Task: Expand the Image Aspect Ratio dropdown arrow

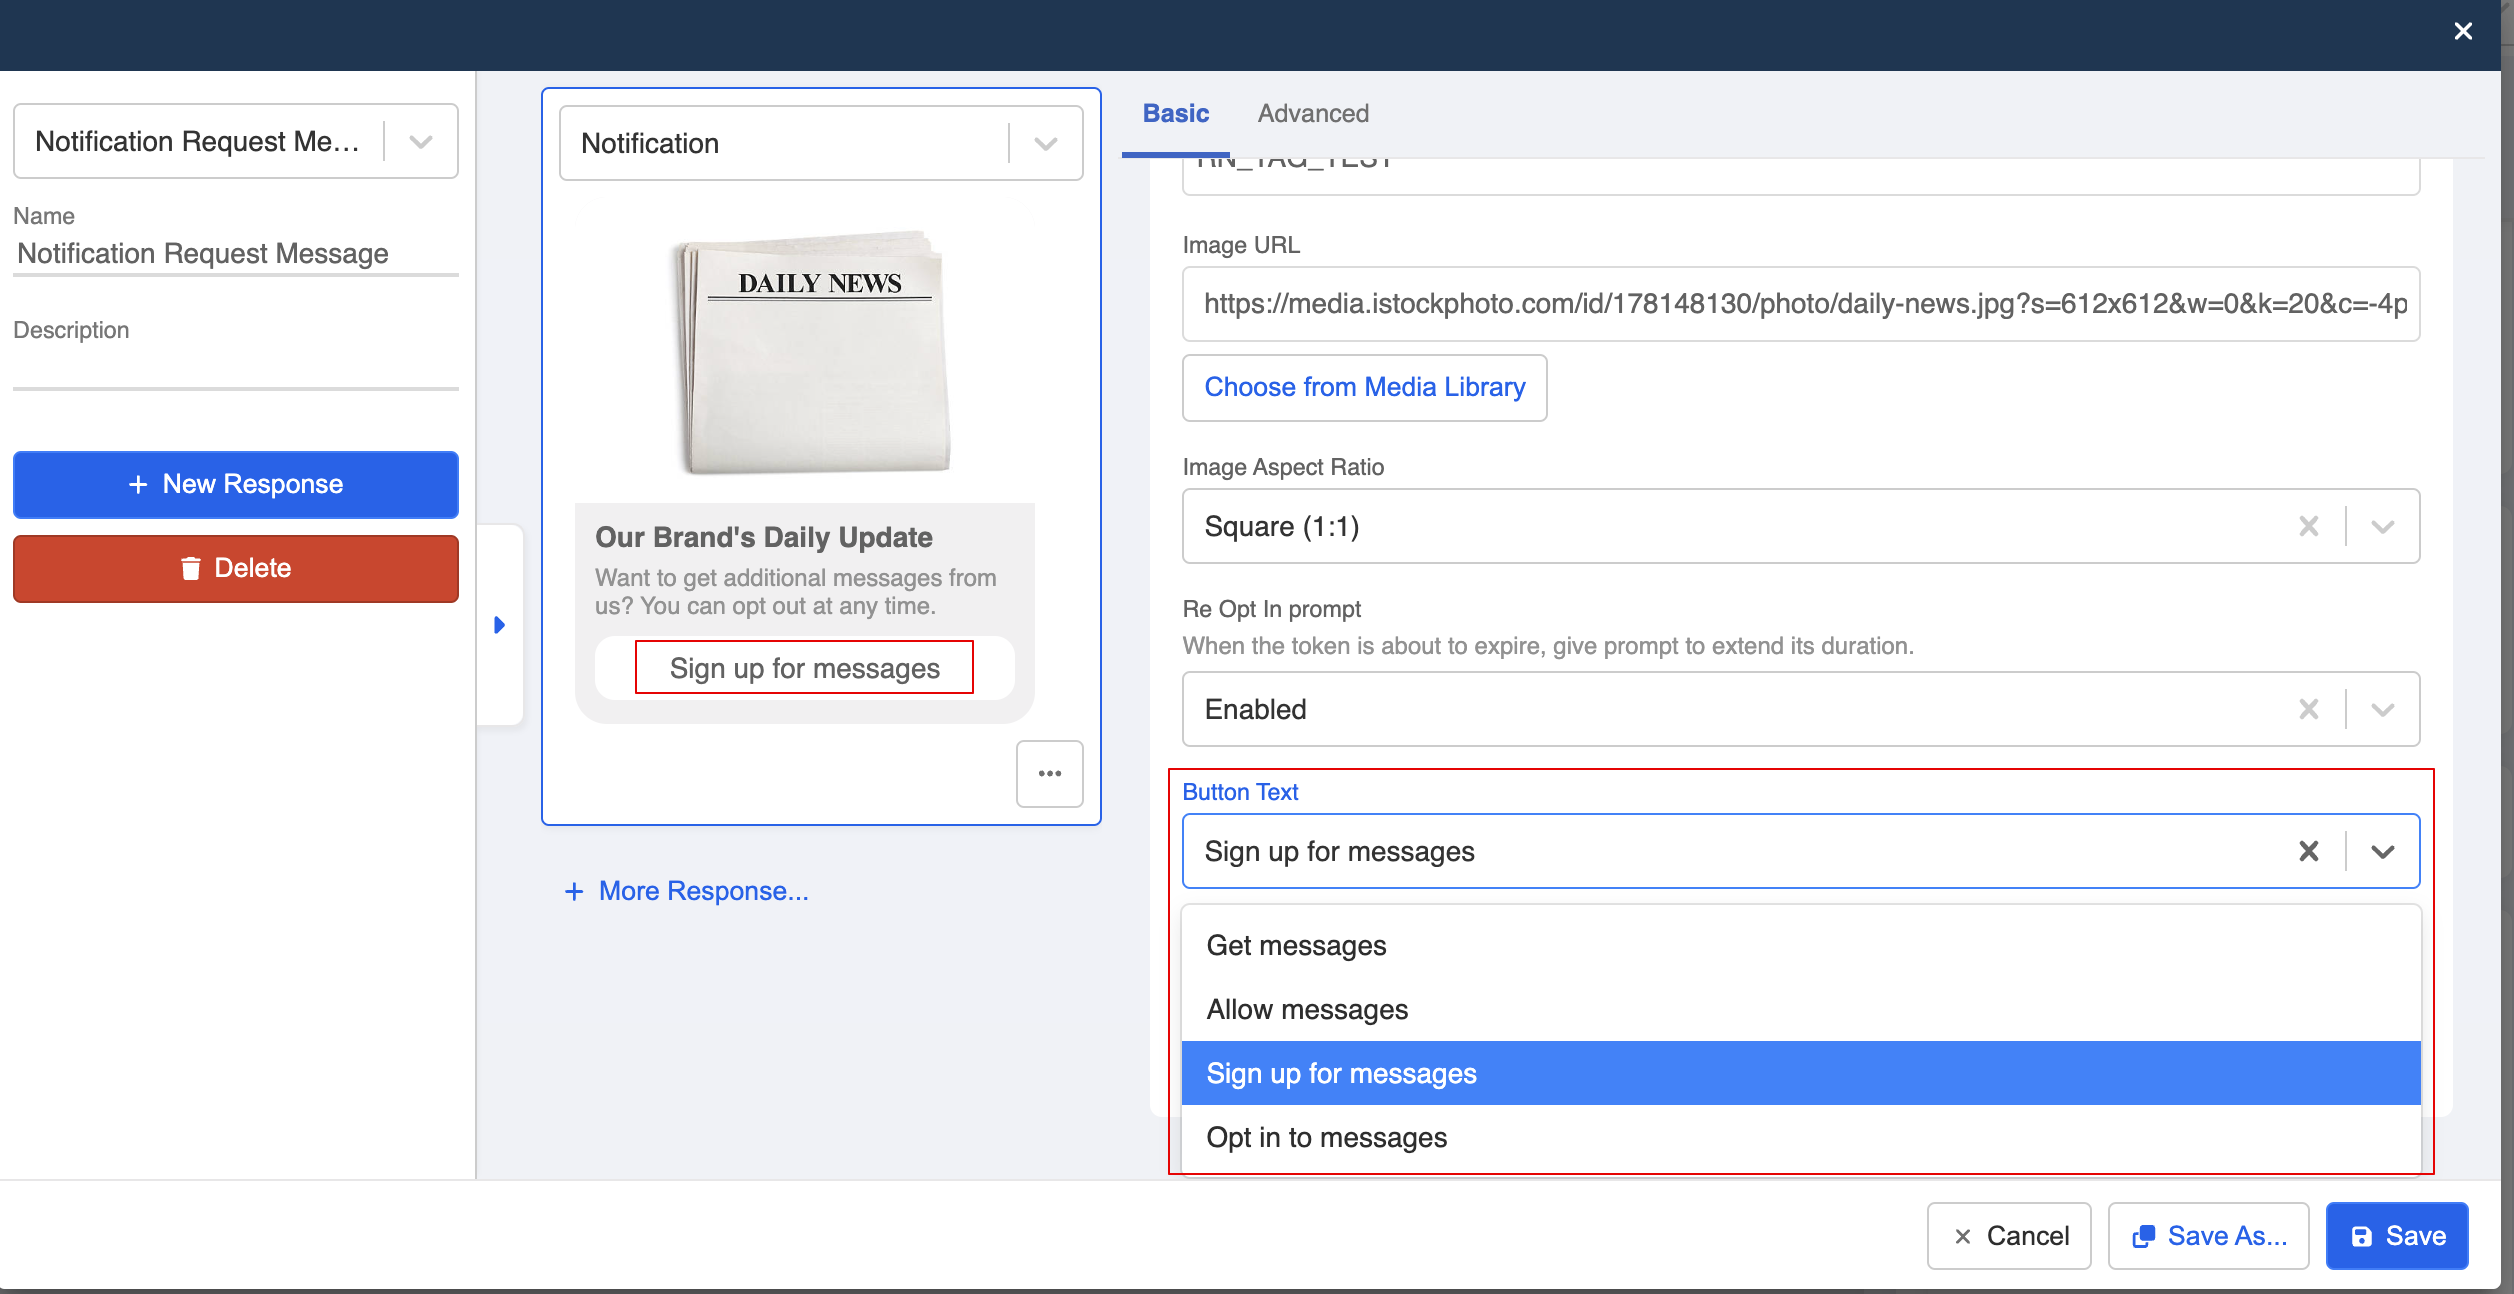Action: (2383, 526)
